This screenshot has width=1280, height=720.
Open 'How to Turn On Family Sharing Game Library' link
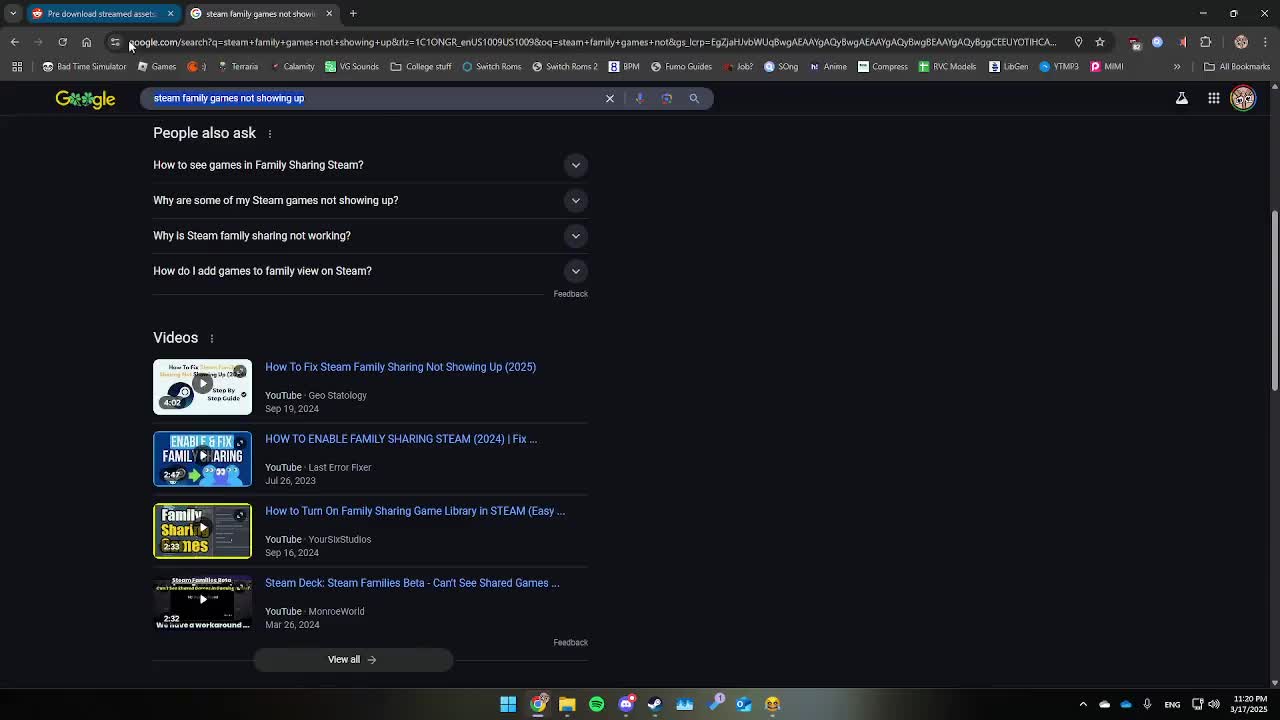pos(415,511)
